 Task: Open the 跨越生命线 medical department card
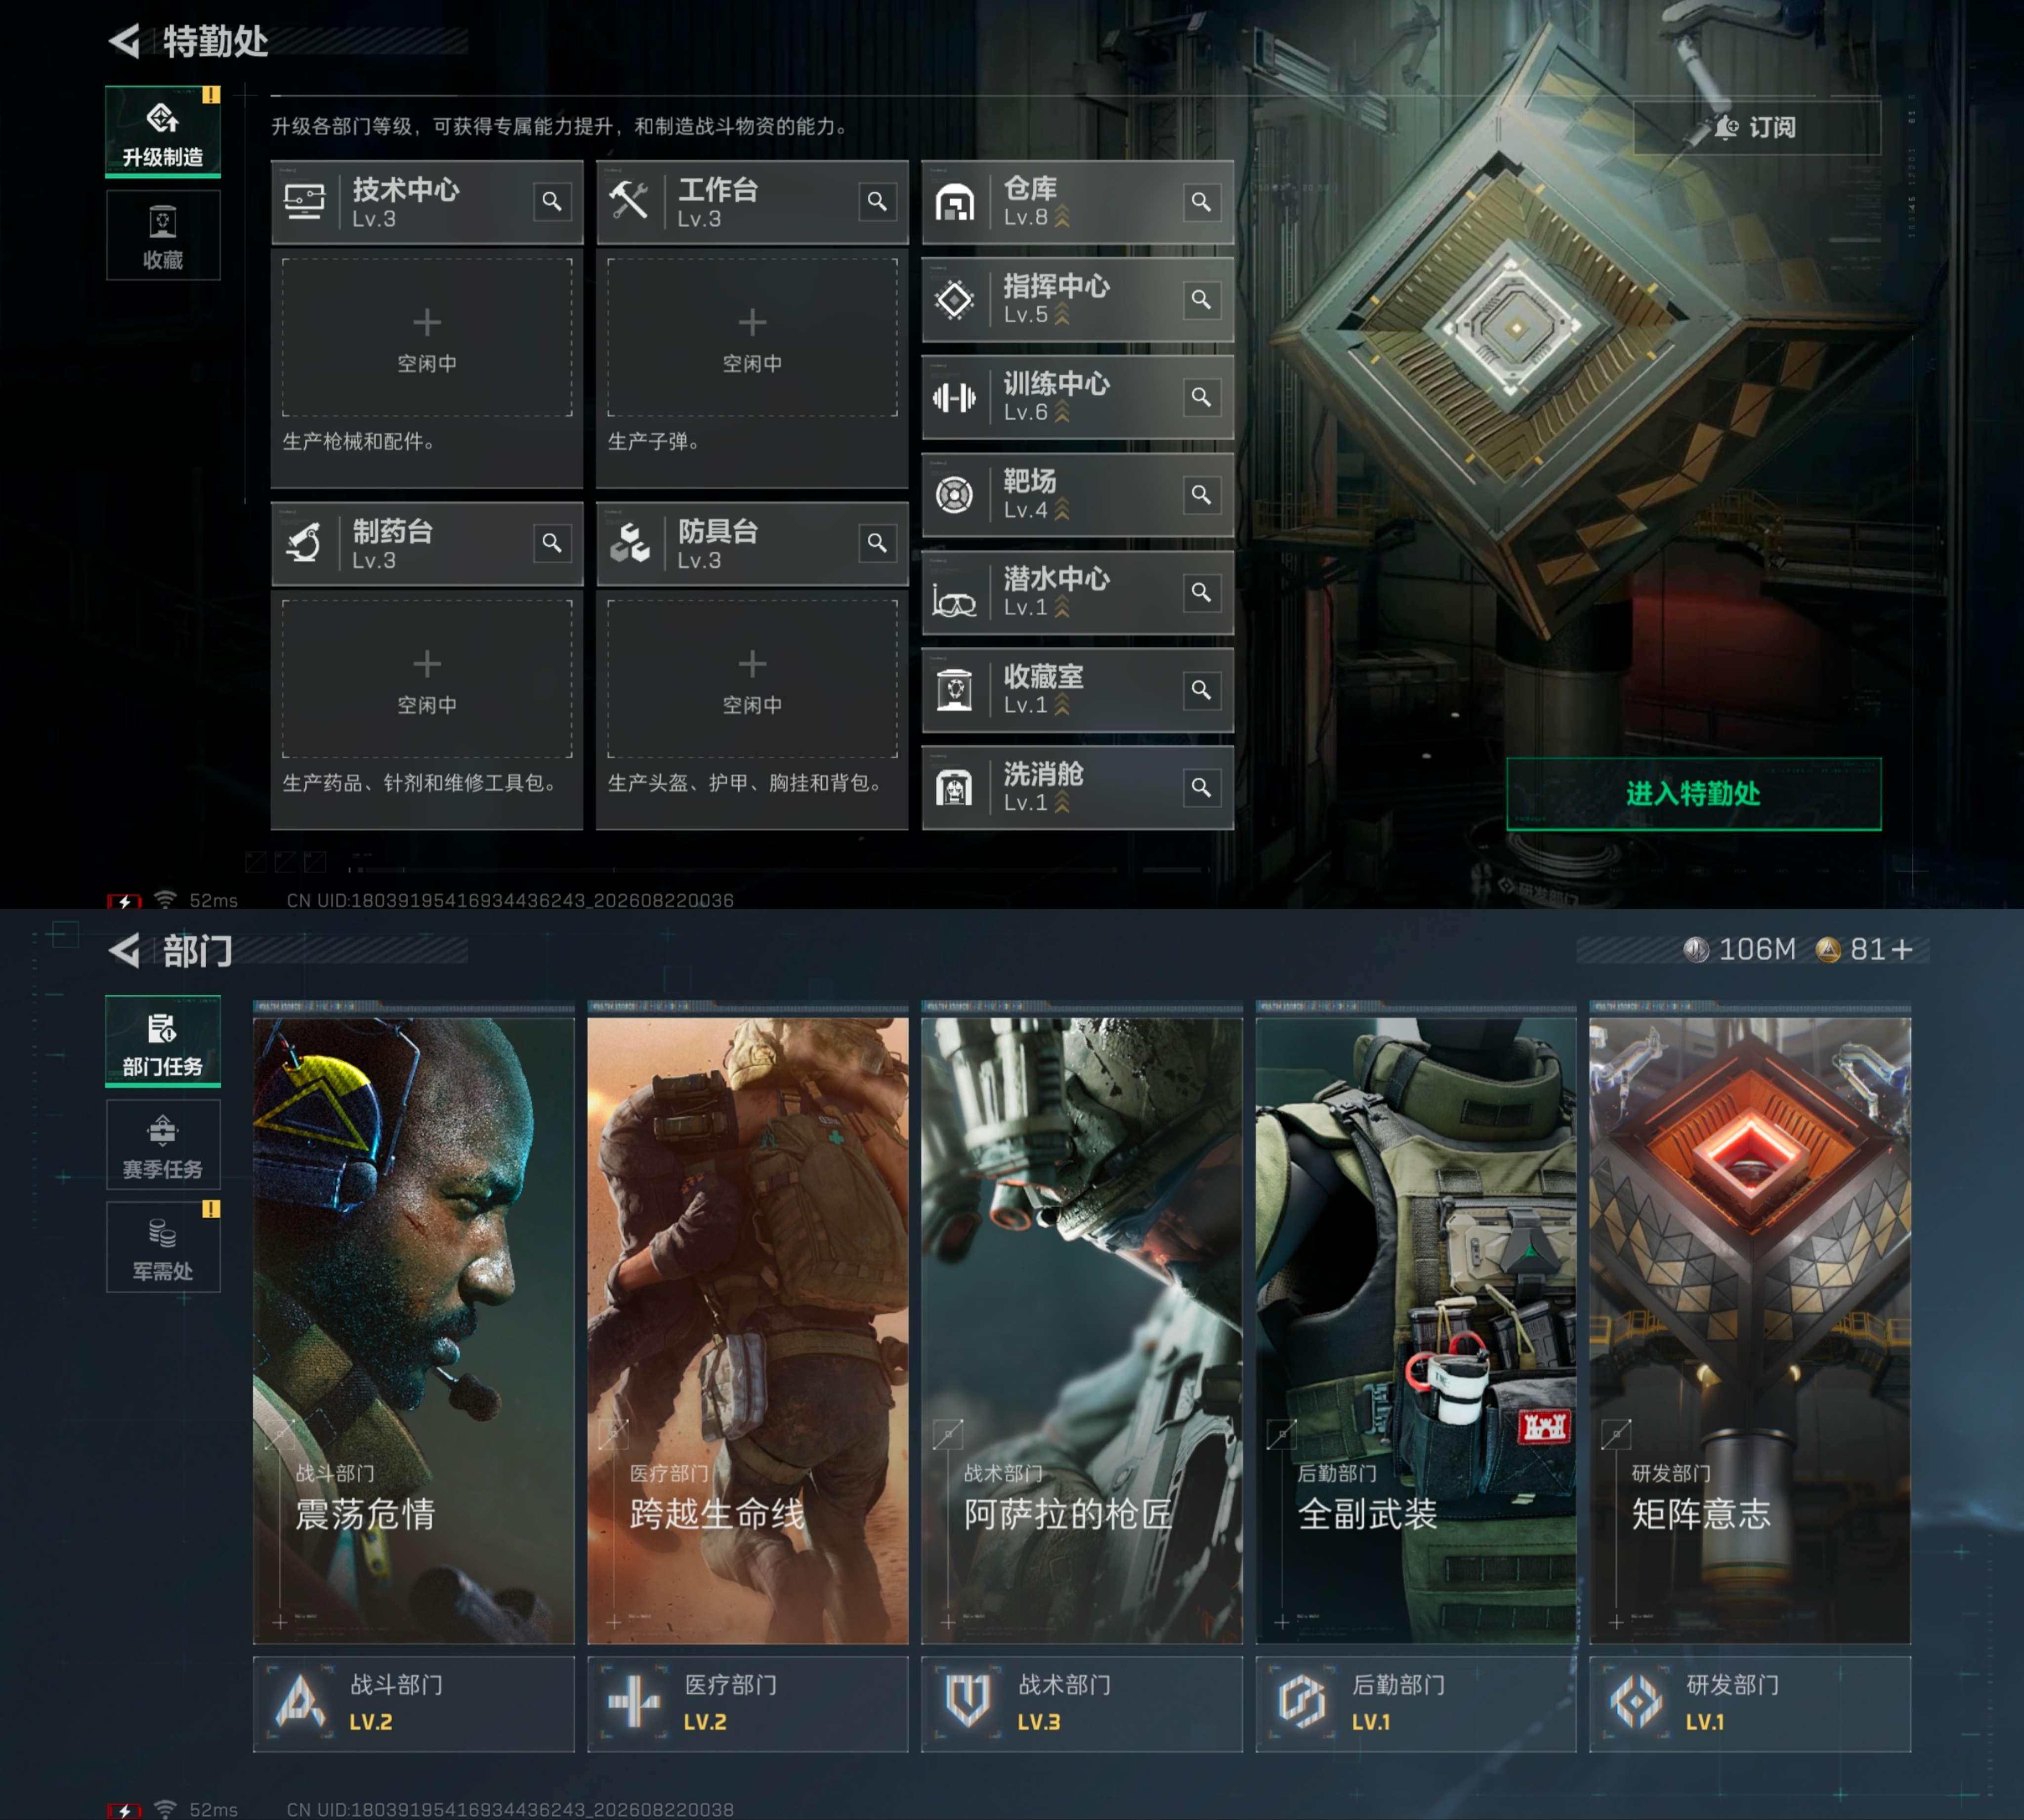pos(748,1330)
